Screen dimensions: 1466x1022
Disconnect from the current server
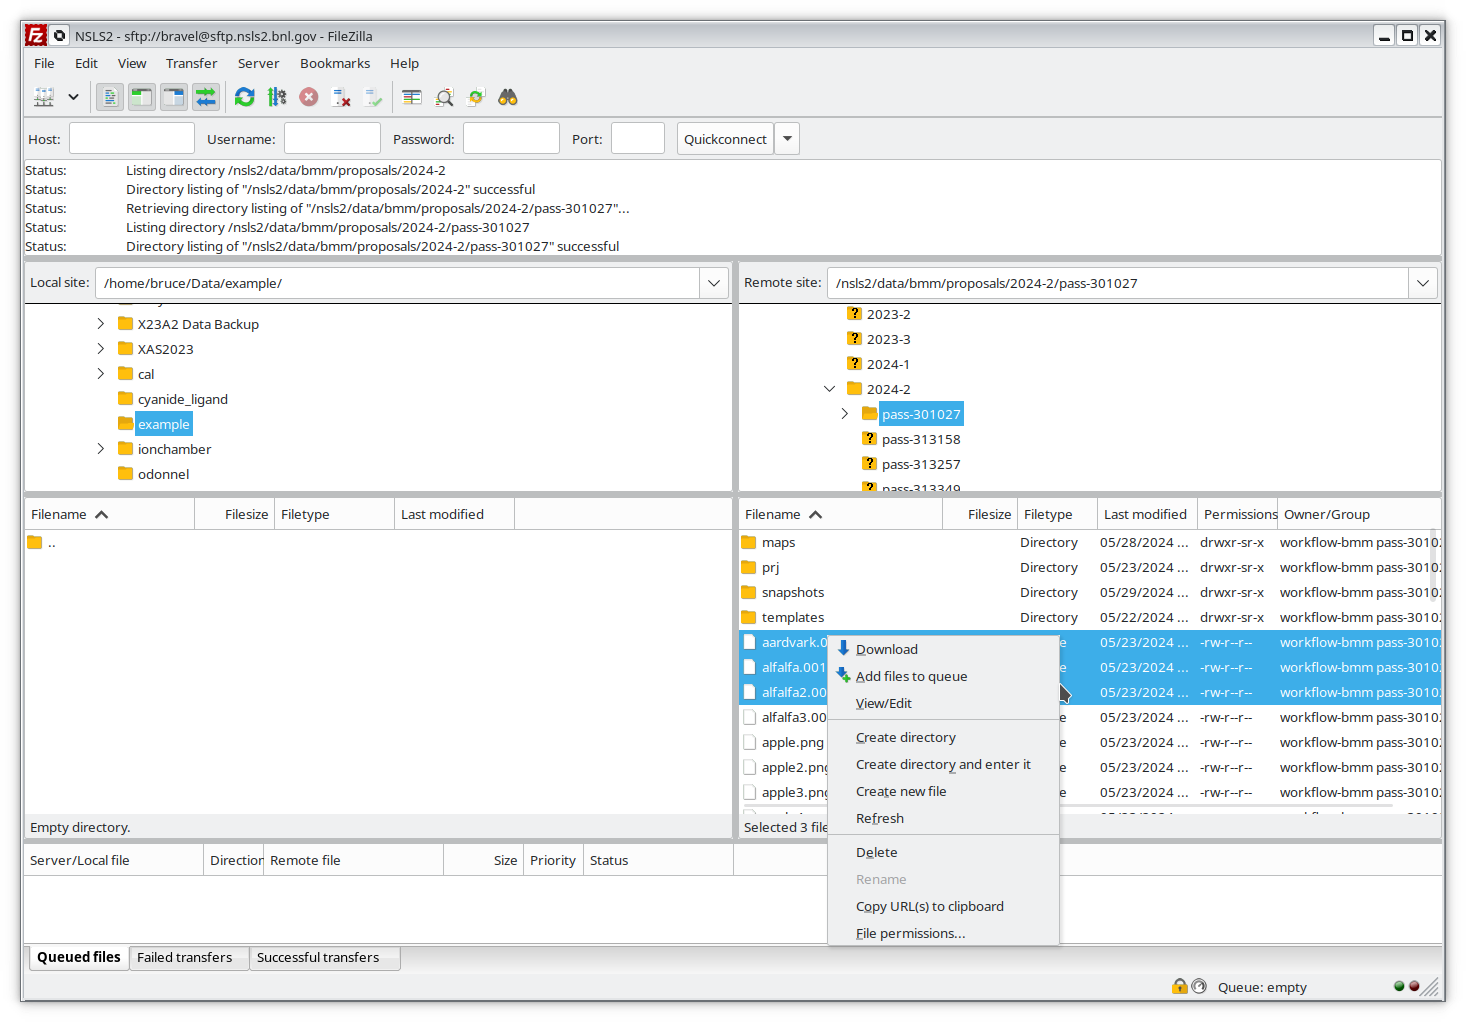(x=341, y=97)
